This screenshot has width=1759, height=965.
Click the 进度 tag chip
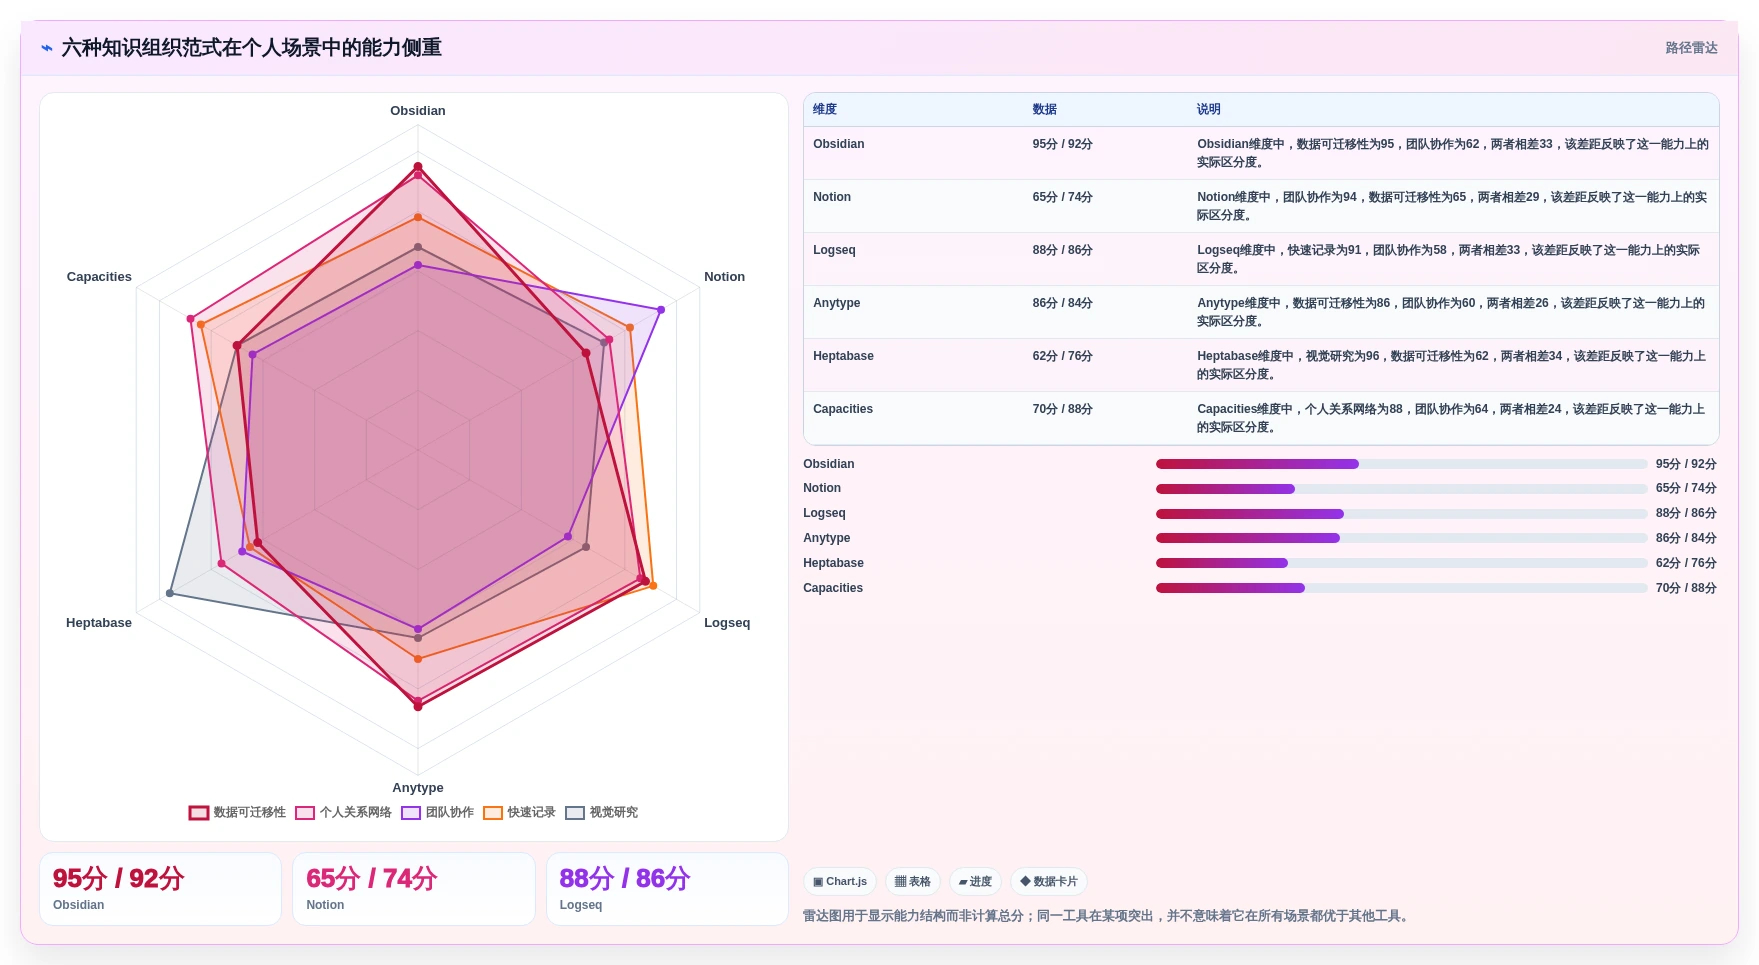[x=975, y=881]
